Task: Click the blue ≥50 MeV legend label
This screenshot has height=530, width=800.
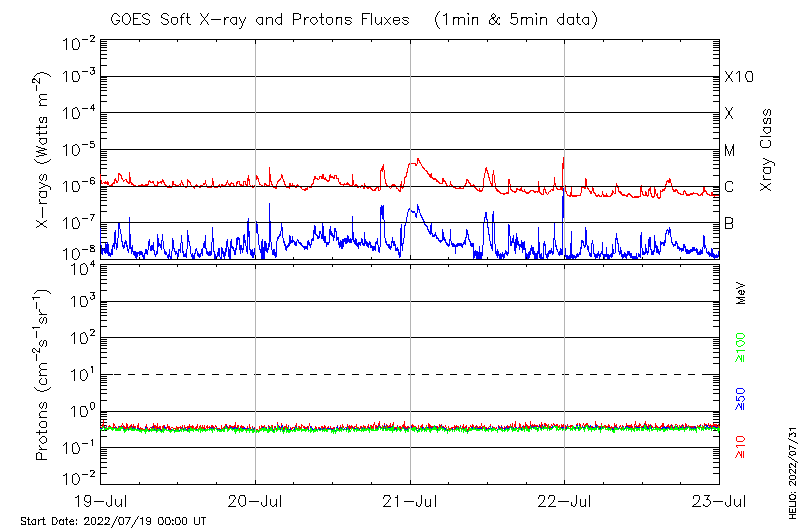Action: pyautogui.click(x=741, y=399)
